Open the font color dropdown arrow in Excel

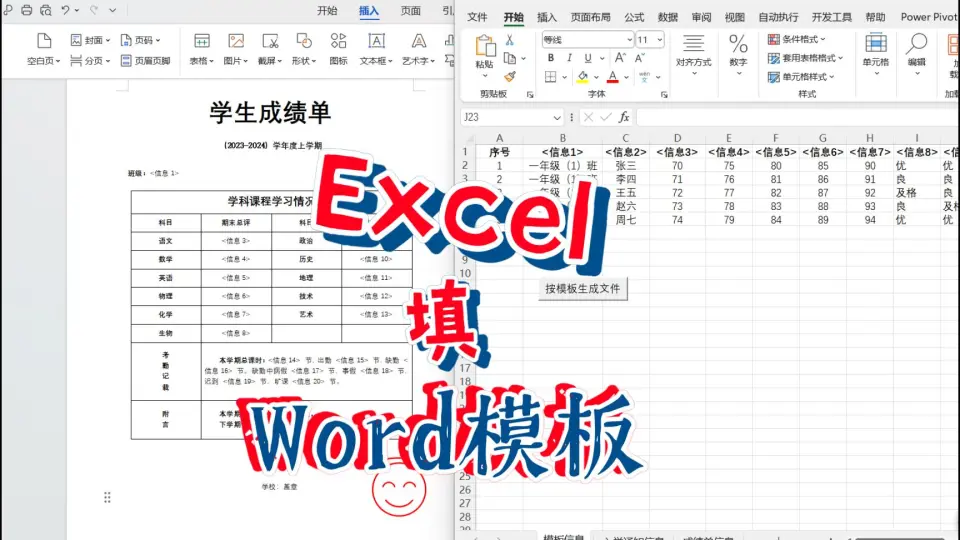click(626, 77)
